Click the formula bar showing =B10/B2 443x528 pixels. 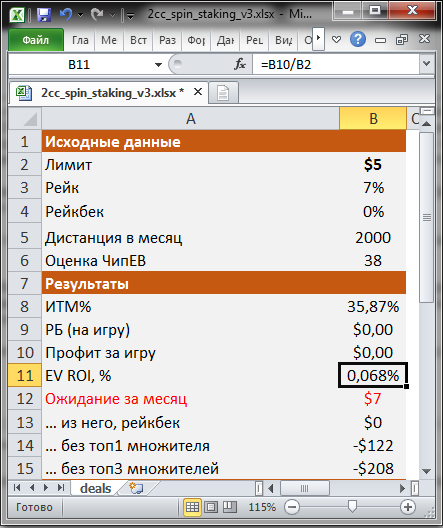point(335,64)
